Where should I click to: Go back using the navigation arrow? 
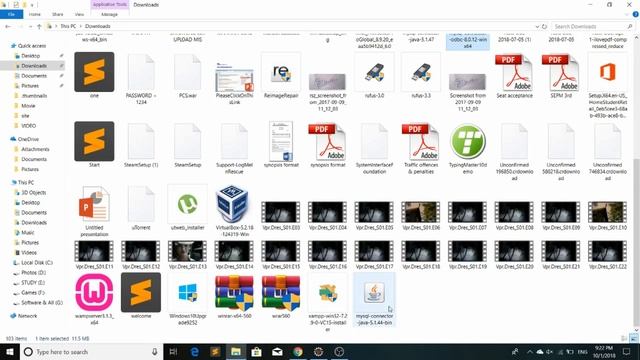(8, 26)
